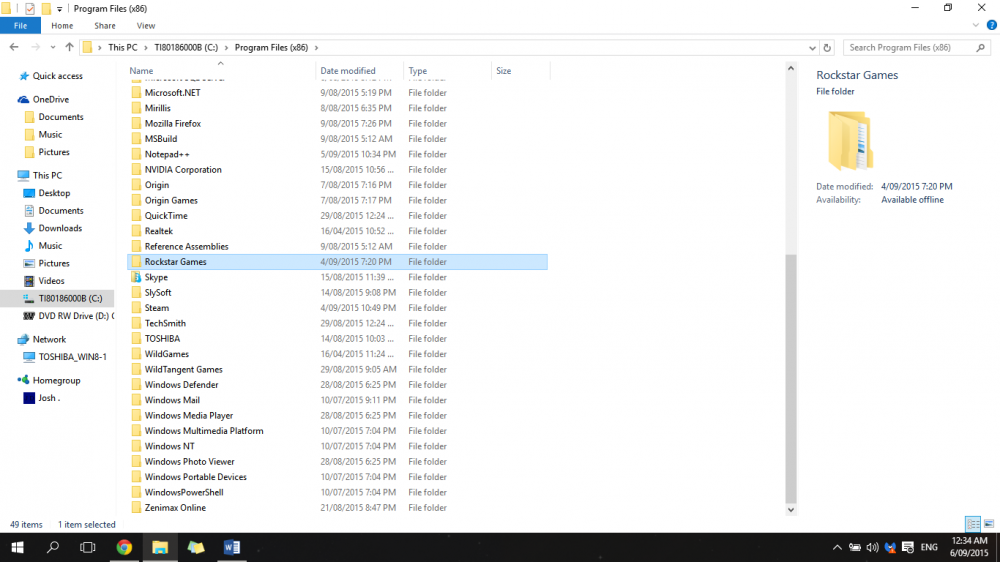Screen dimensions: 1000x562
Task: Launch Google Chrome from the taskbar
Action: (x=124, y=547)
